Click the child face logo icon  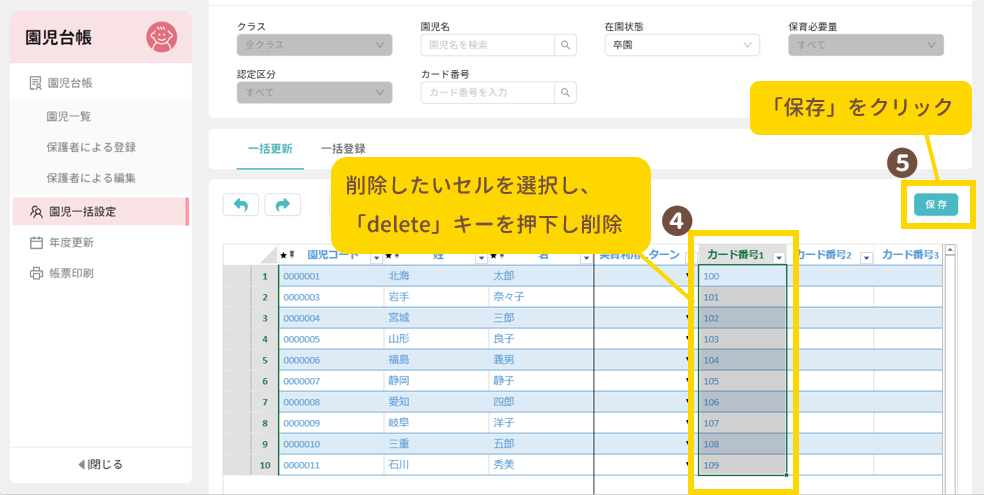(x=161, y=37)
